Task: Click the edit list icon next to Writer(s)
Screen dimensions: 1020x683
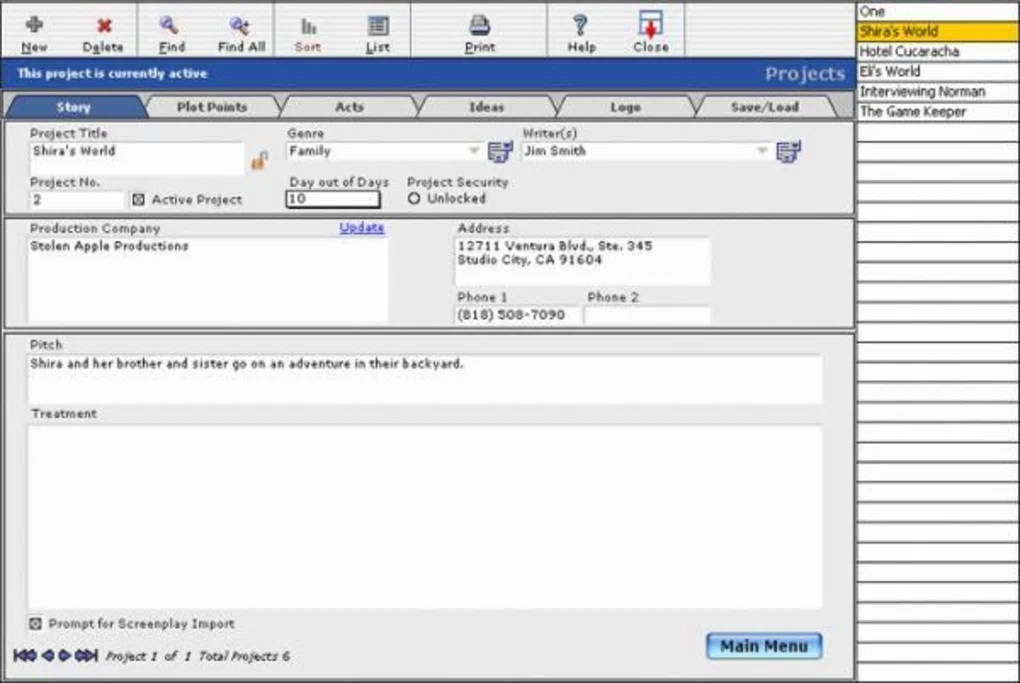Action: [x=788, y=152]
